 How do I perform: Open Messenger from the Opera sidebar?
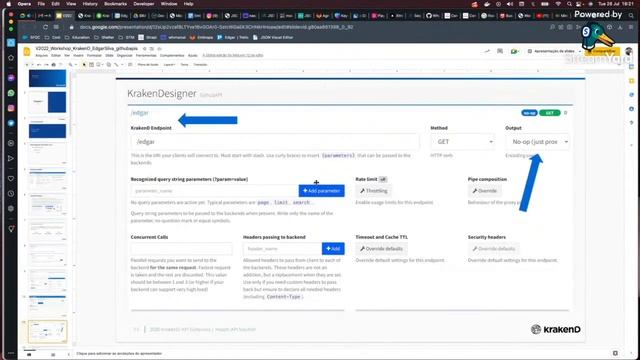11,78
